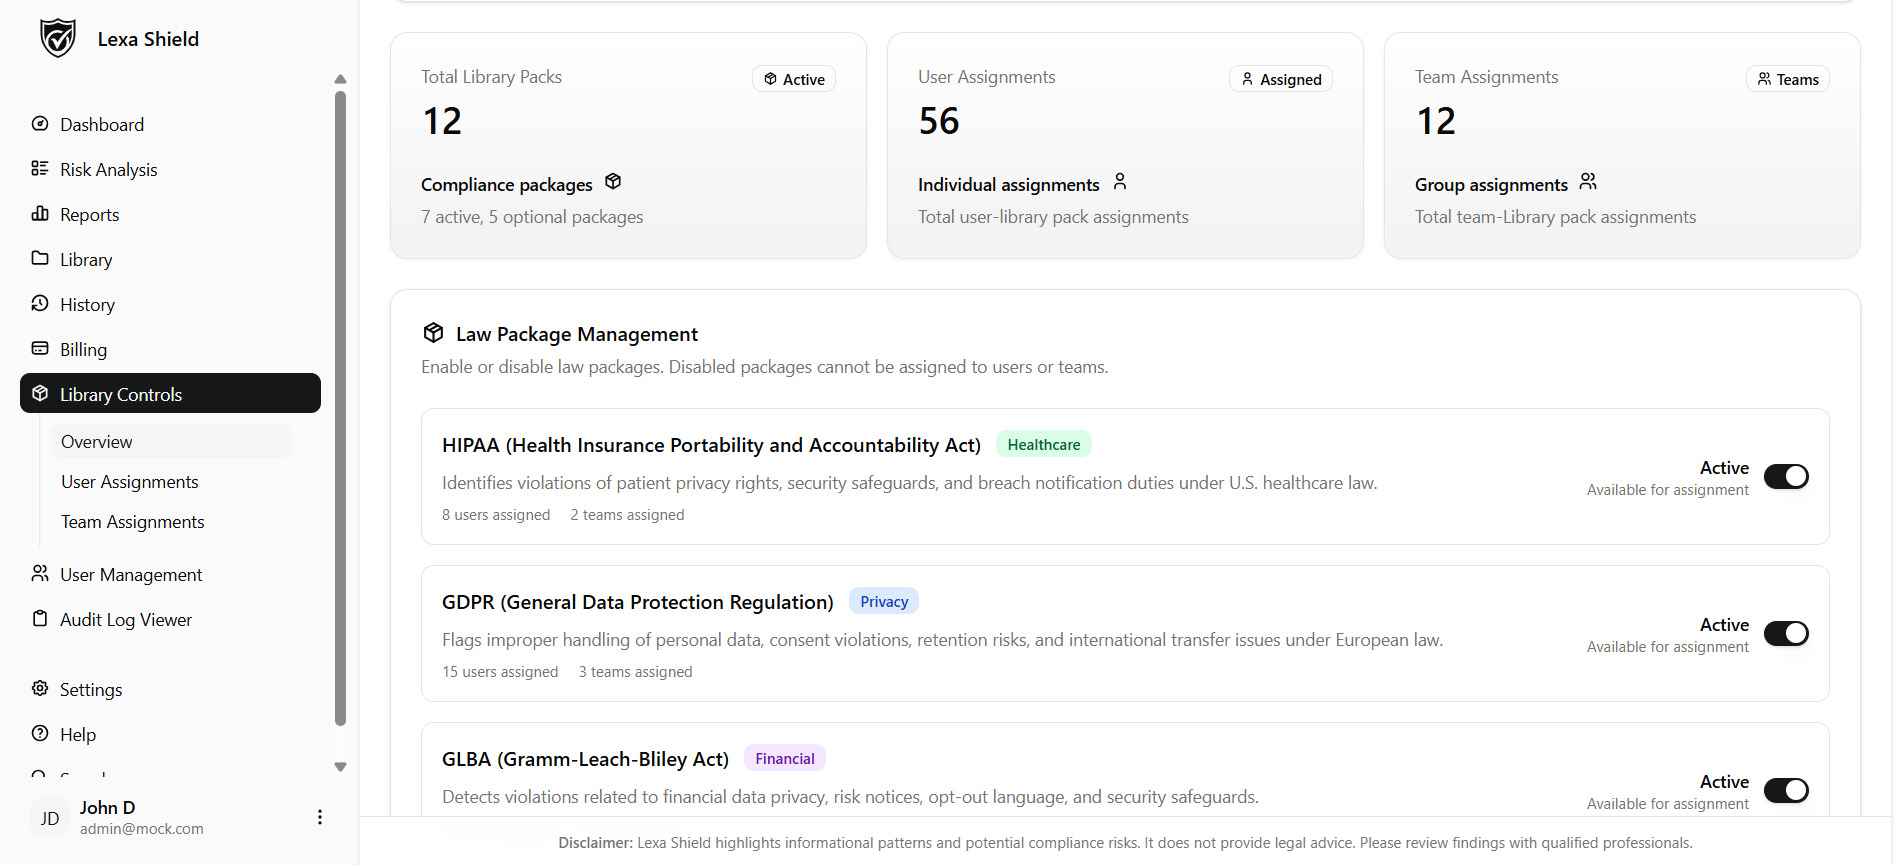Open the Dashboard page
The image size is (1895, 865).
tap(170, 124)
